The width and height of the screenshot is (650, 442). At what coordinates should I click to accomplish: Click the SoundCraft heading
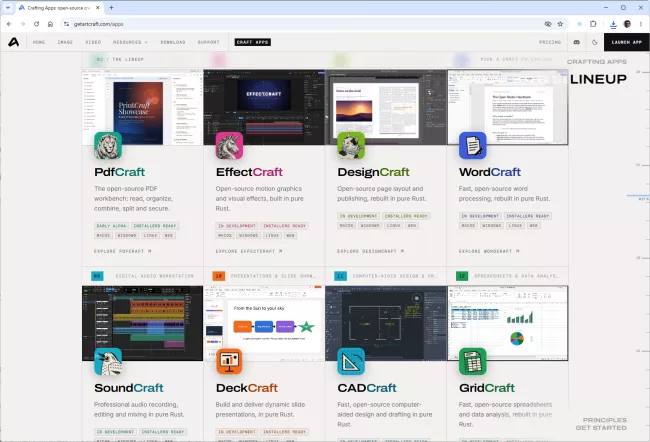(129, 388)
